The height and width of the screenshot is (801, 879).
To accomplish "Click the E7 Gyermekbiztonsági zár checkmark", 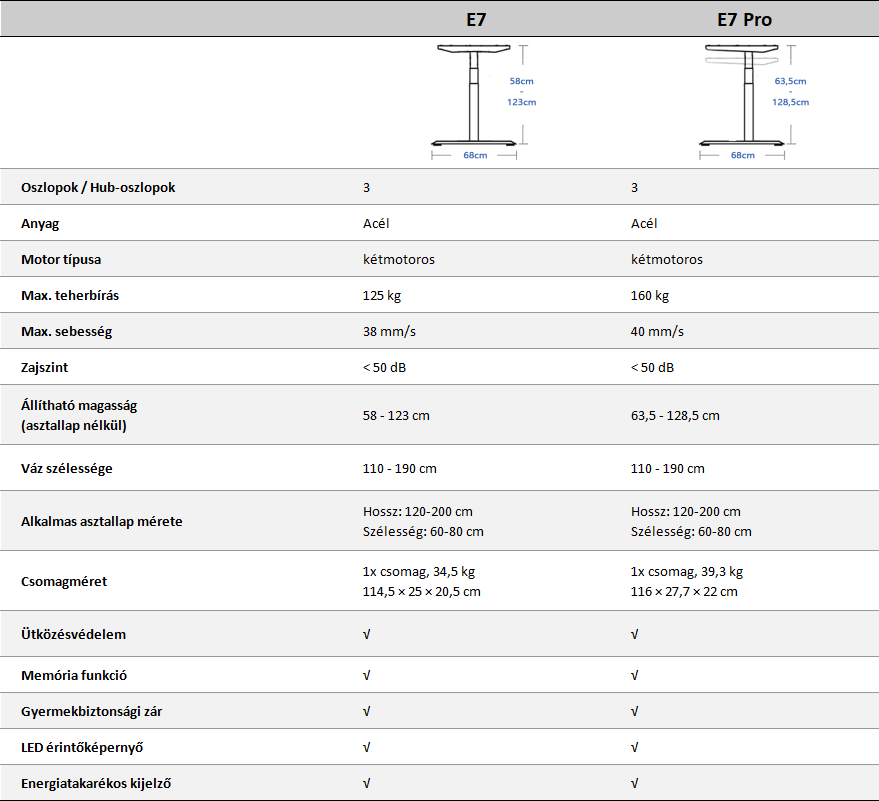I will (366, 712).
